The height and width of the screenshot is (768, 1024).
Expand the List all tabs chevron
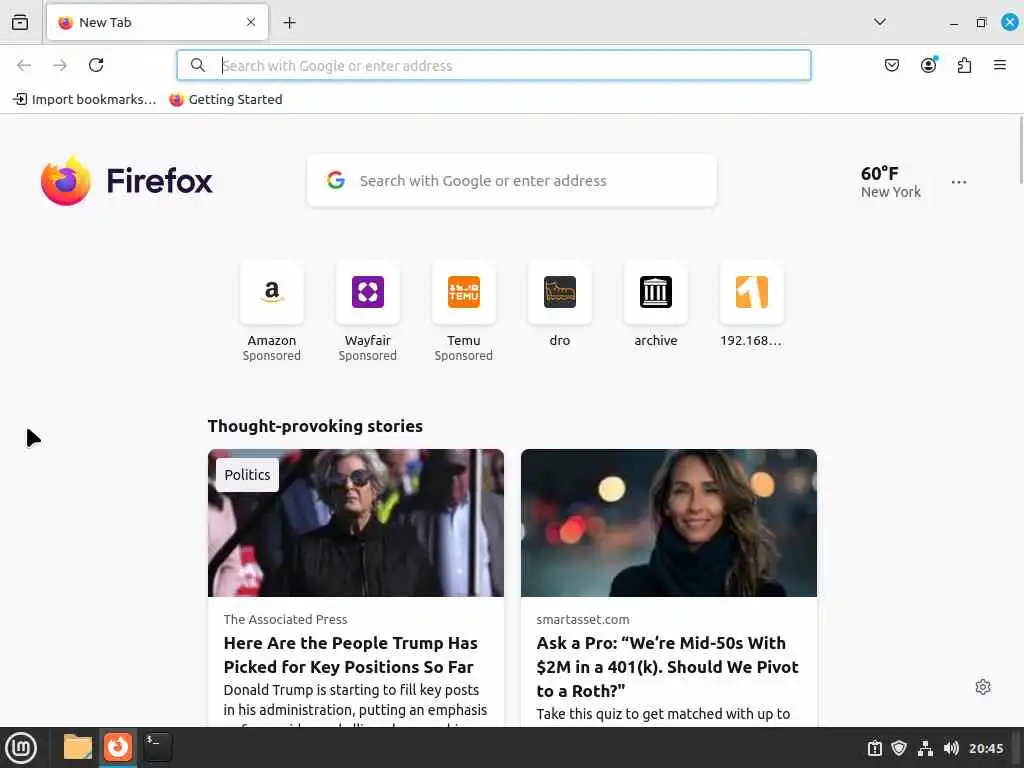pyautogui.click(x=880, y=22)
